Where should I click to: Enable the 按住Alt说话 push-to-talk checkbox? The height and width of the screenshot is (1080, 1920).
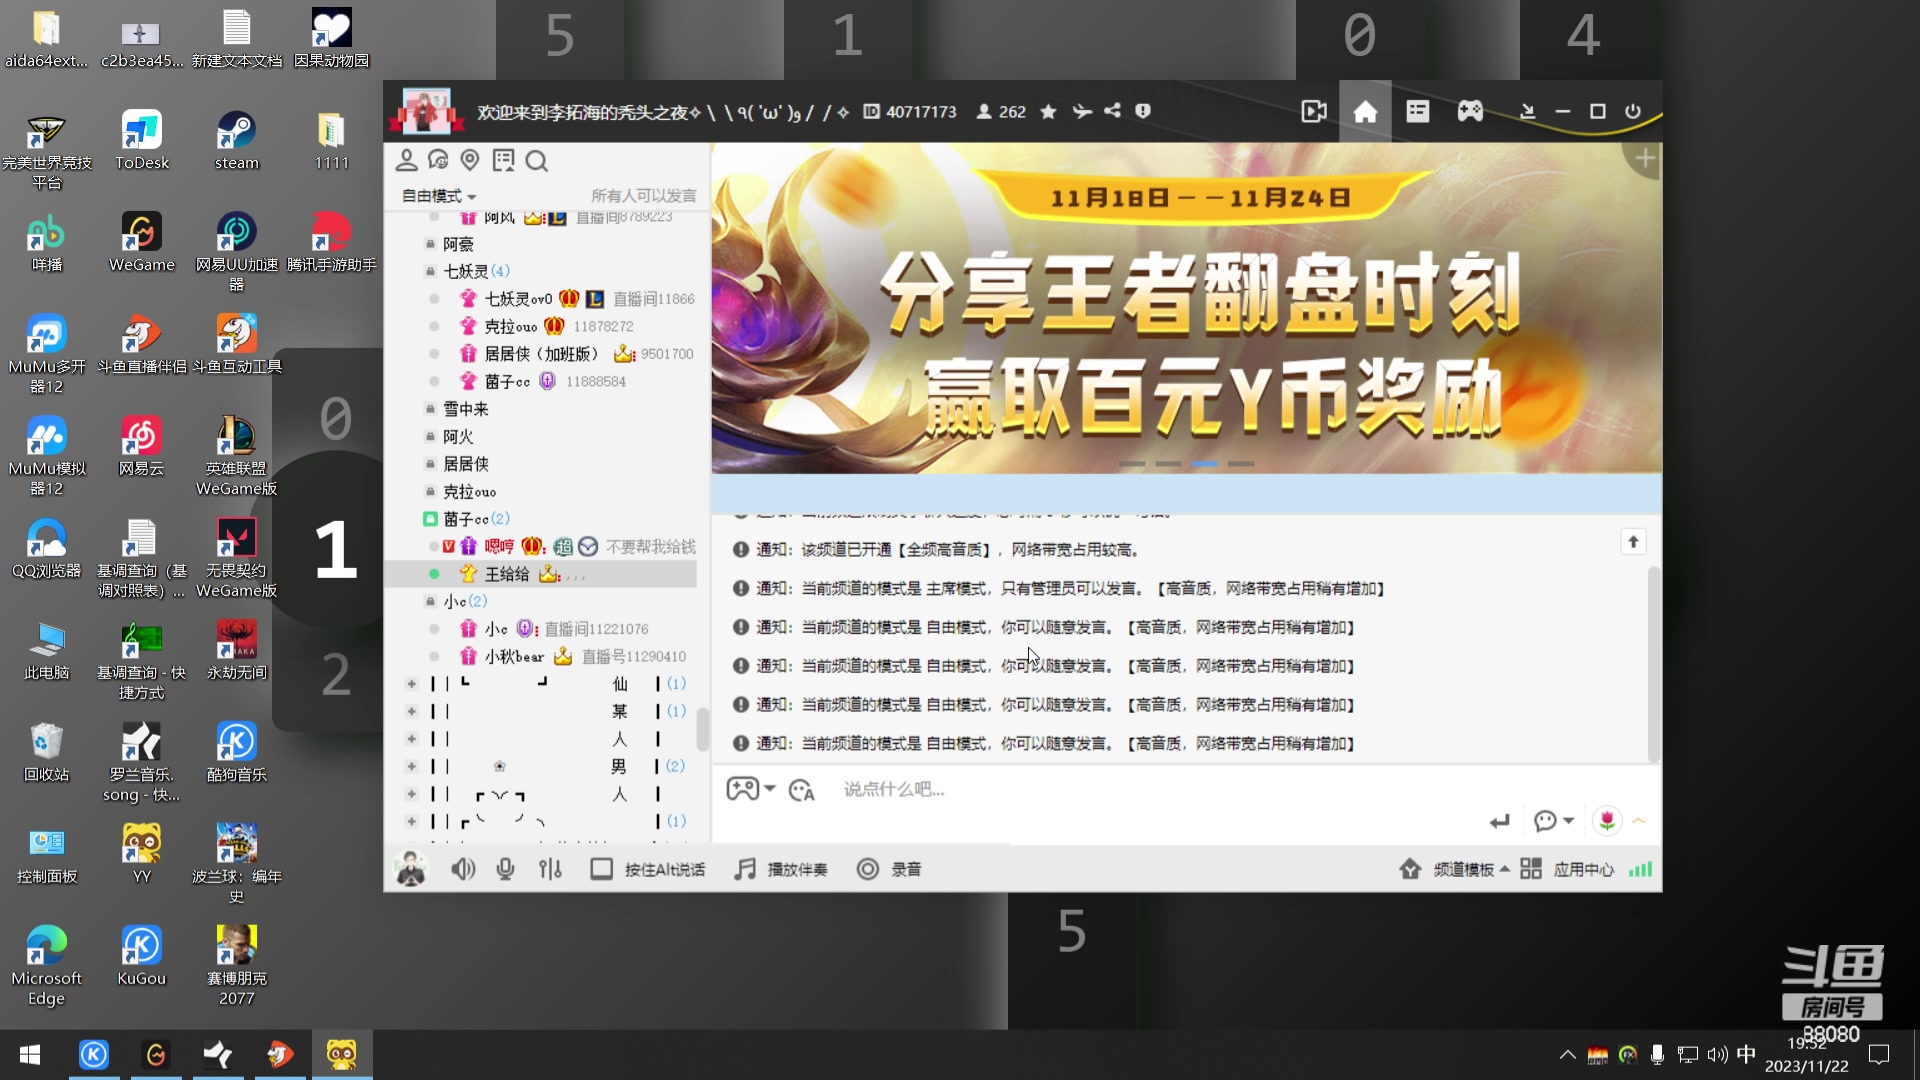(x=601, y=869)
